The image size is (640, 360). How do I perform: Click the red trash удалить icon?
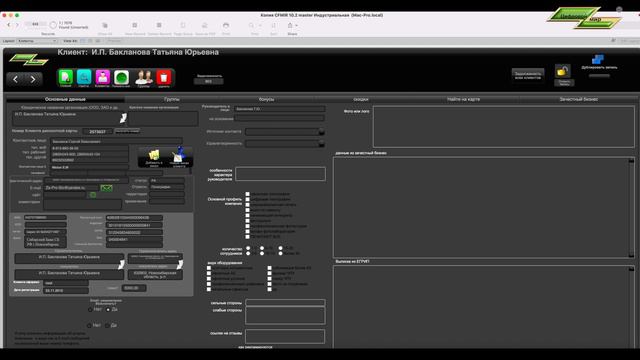point(164,77)
